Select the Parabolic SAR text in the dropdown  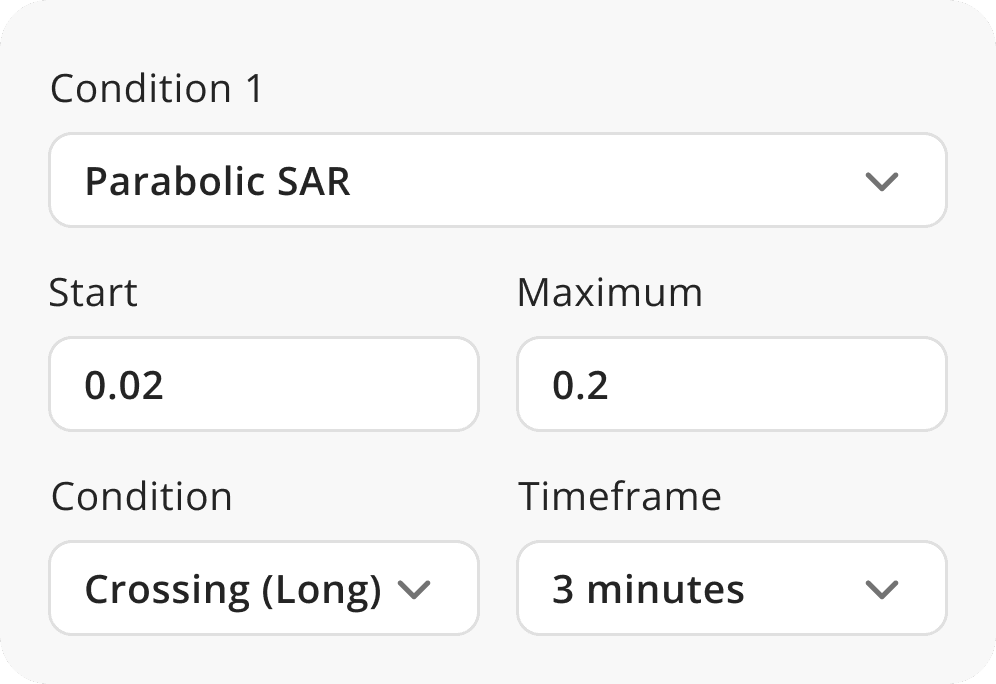(217, 182)
